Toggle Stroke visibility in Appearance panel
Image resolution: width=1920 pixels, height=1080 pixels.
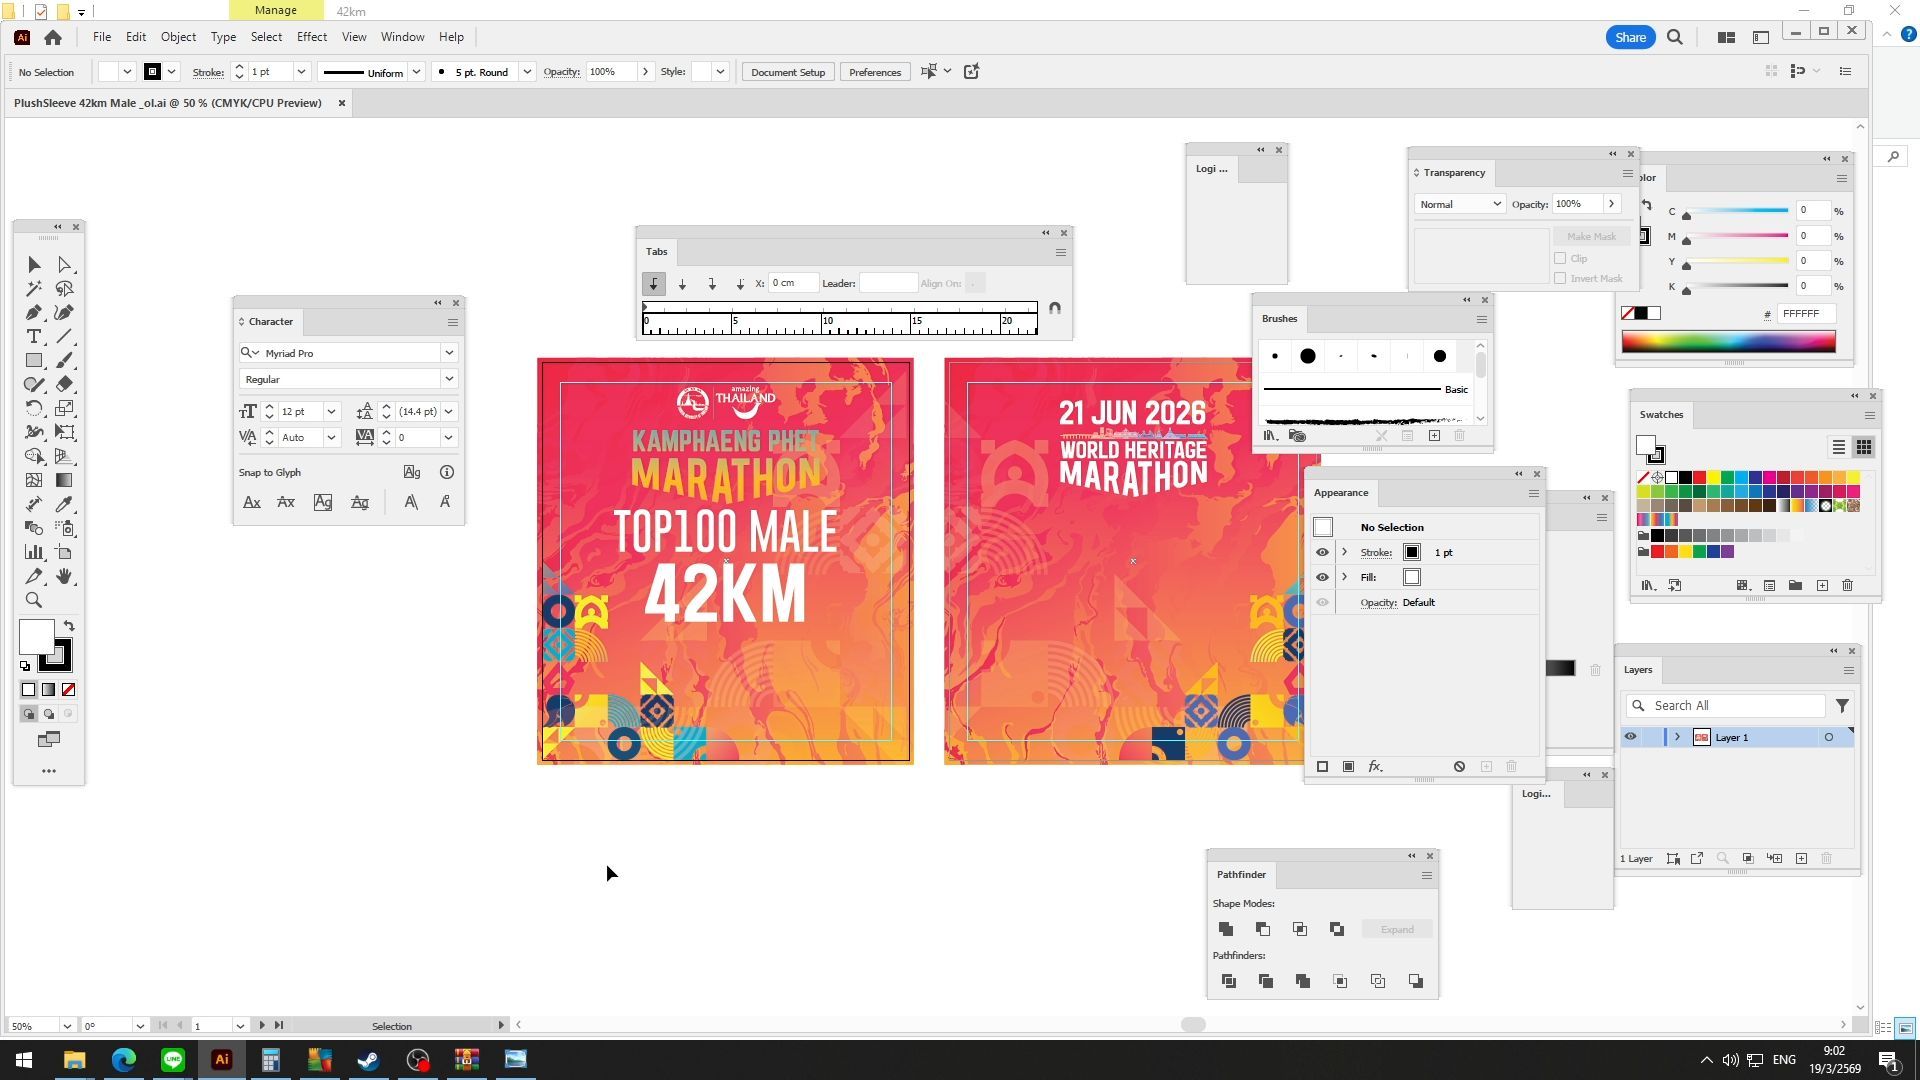(x=1322, y=553)
